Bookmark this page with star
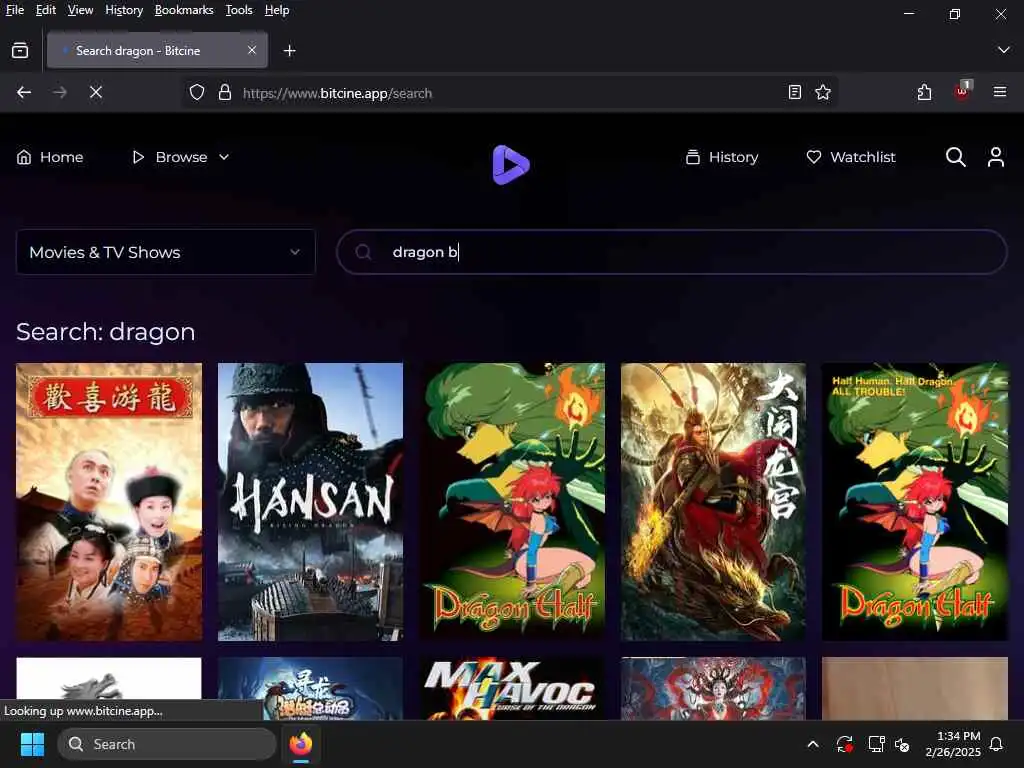This screenshot has width=1024, height=768. pos(823,93)
